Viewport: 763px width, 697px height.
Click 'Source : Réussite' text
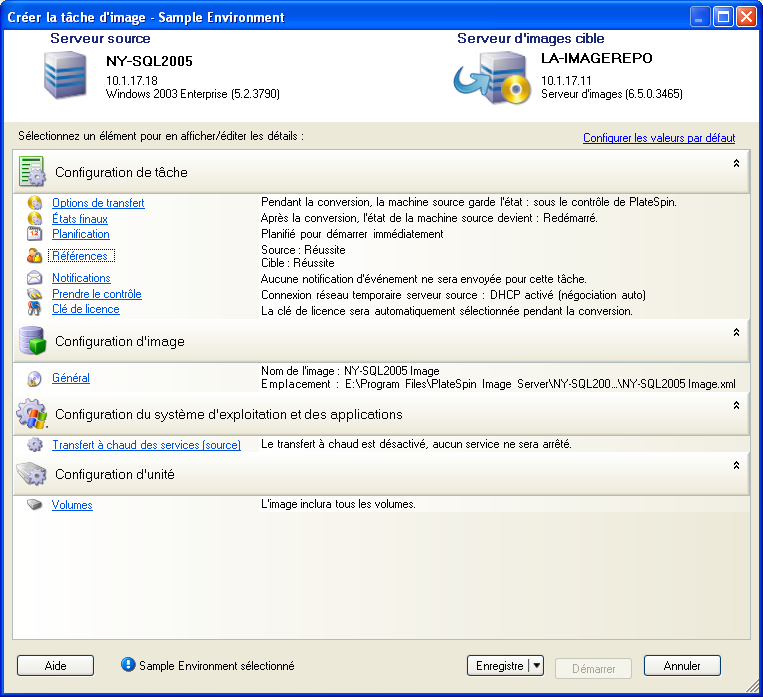click(303, 250)
